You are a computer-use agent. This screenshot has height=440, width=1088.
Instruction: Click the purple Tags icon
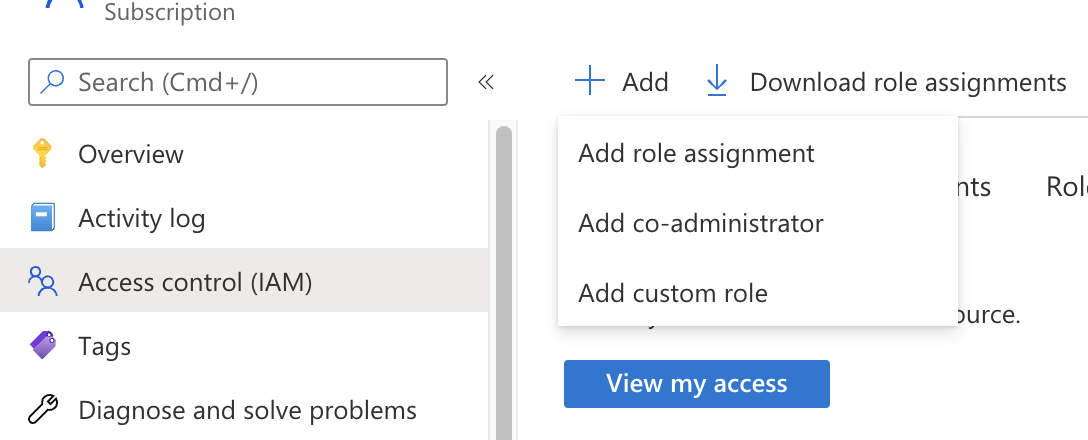click(42, 347)
